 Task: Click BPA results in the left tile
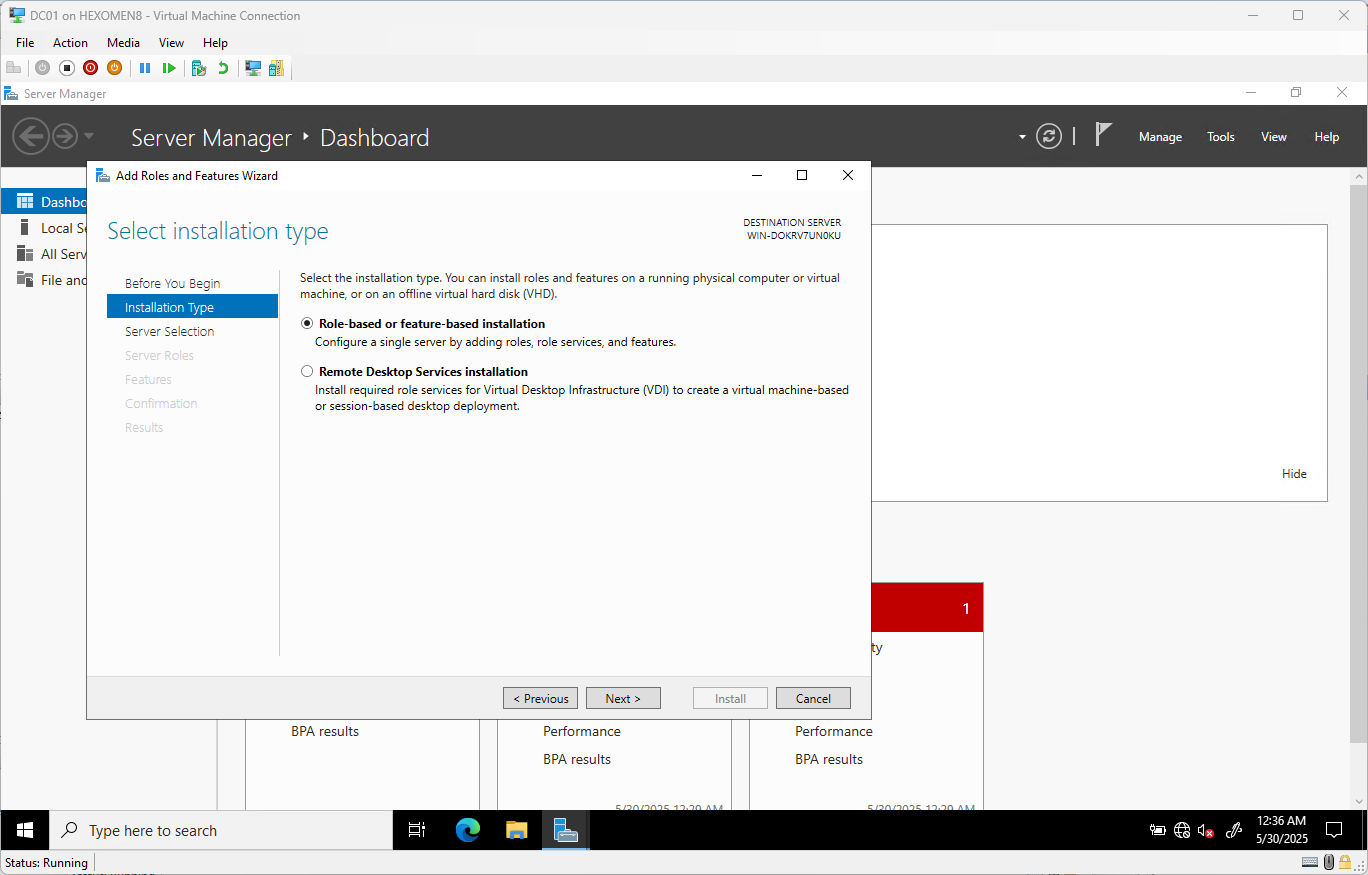click(x=325, y=731)
